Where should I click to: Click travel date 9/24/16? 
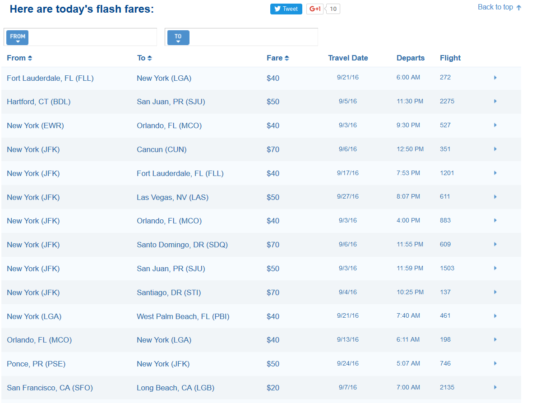(x=348, y=363)
